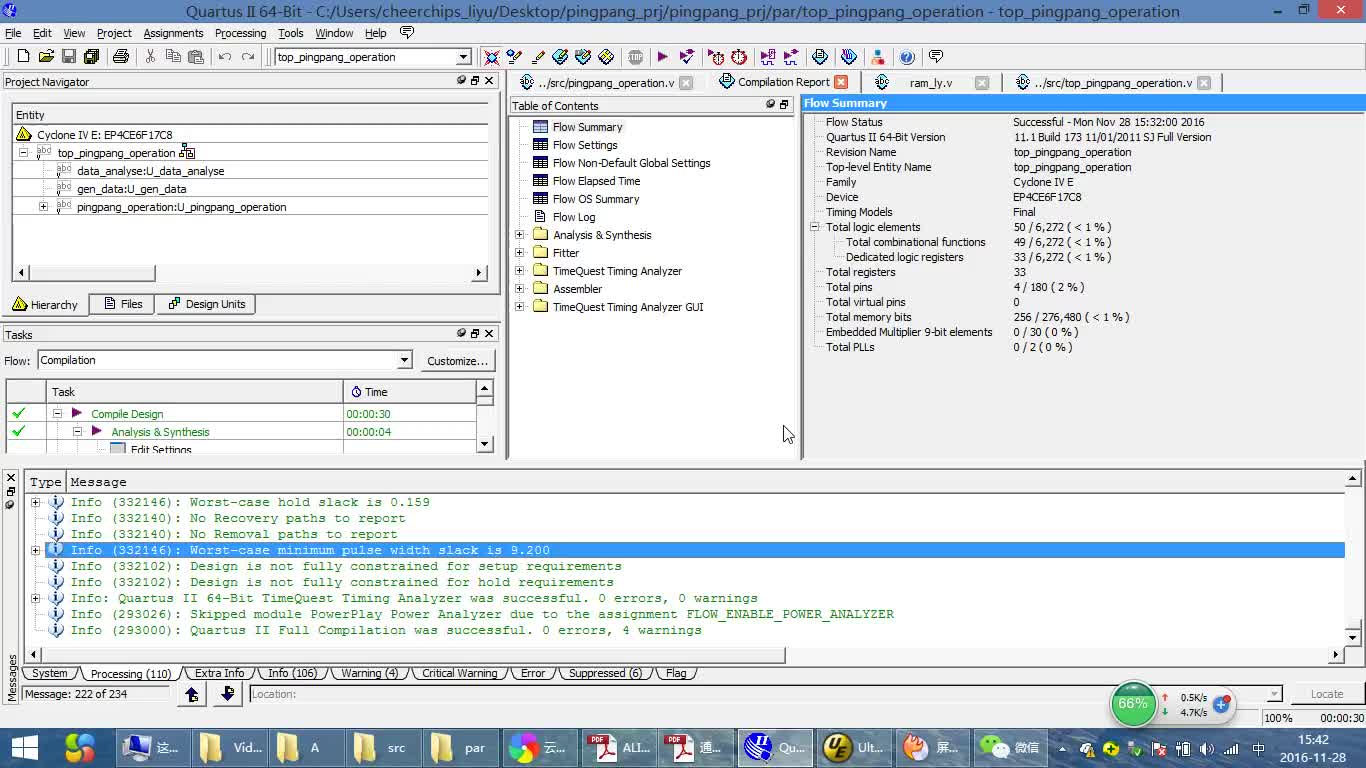This screenshot has height=768, width=1366.
Task: Click the Windows Start button
Action: 25,747
